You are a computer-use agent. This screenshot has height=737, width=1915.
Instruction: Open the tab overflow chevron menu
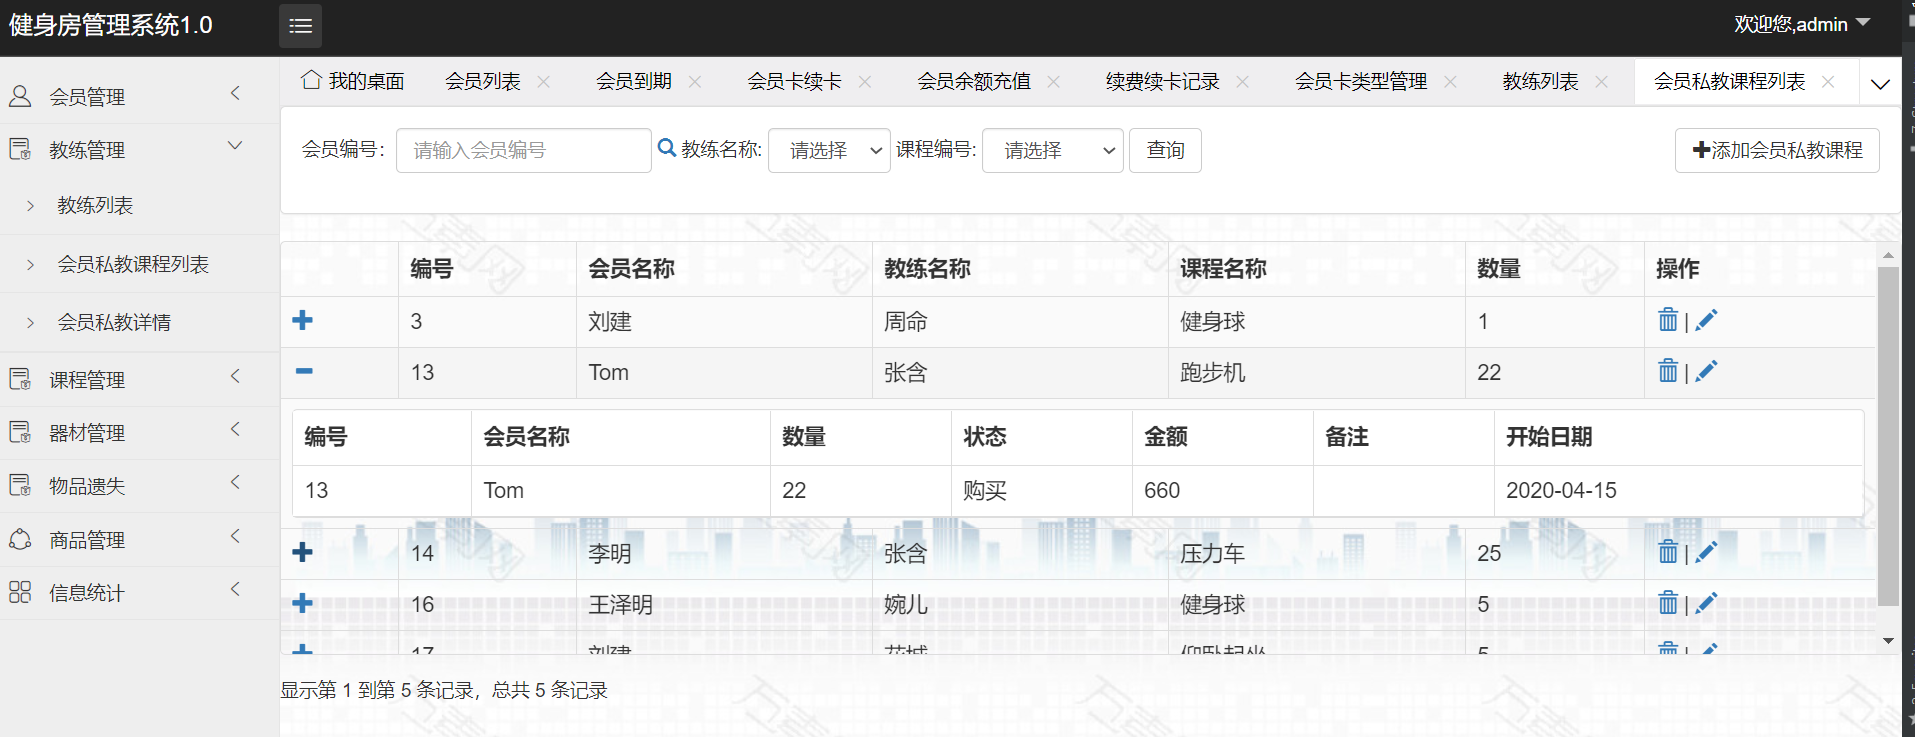point(1880,83)
